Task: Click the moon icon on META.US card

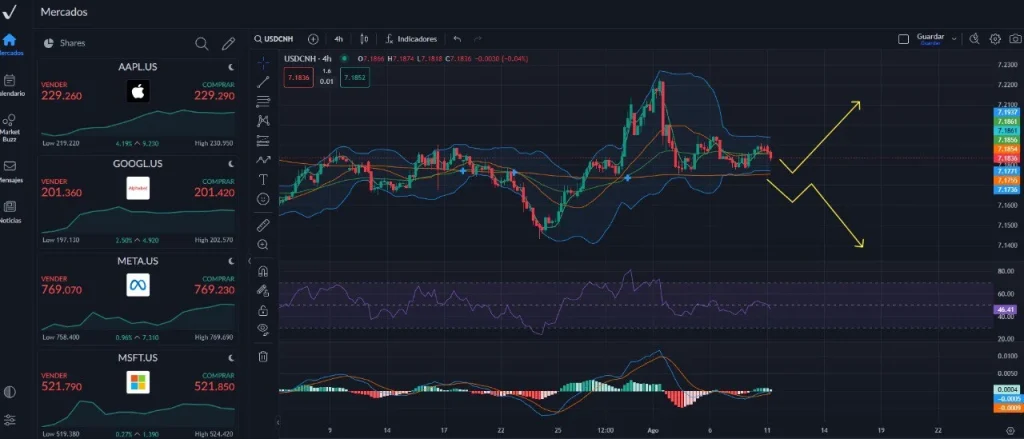Action: (231, 261)
